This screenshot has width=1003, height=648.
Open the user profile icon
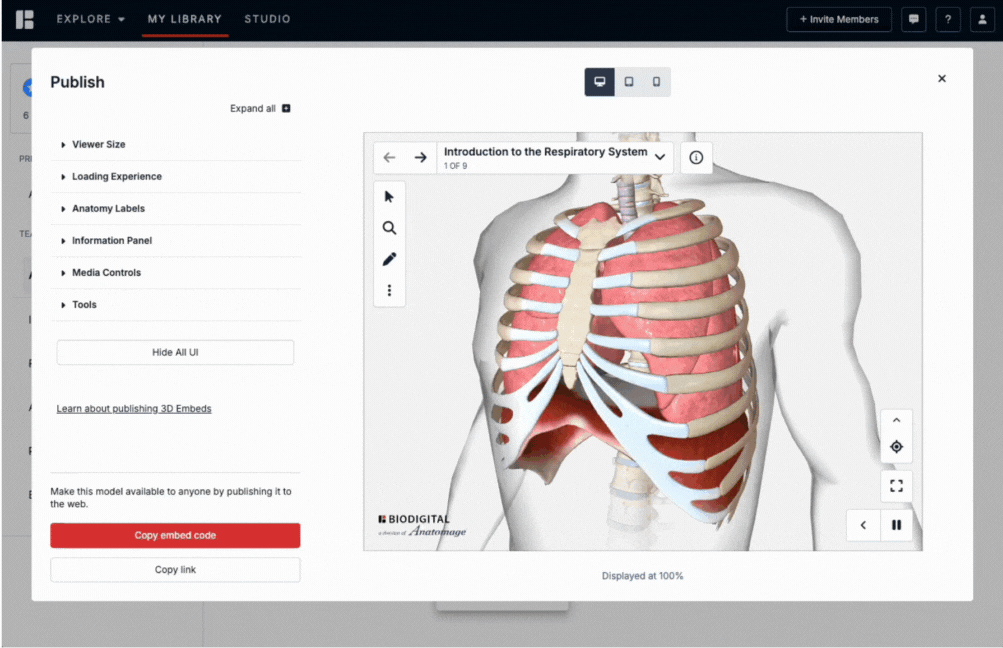tap(983, 19)
